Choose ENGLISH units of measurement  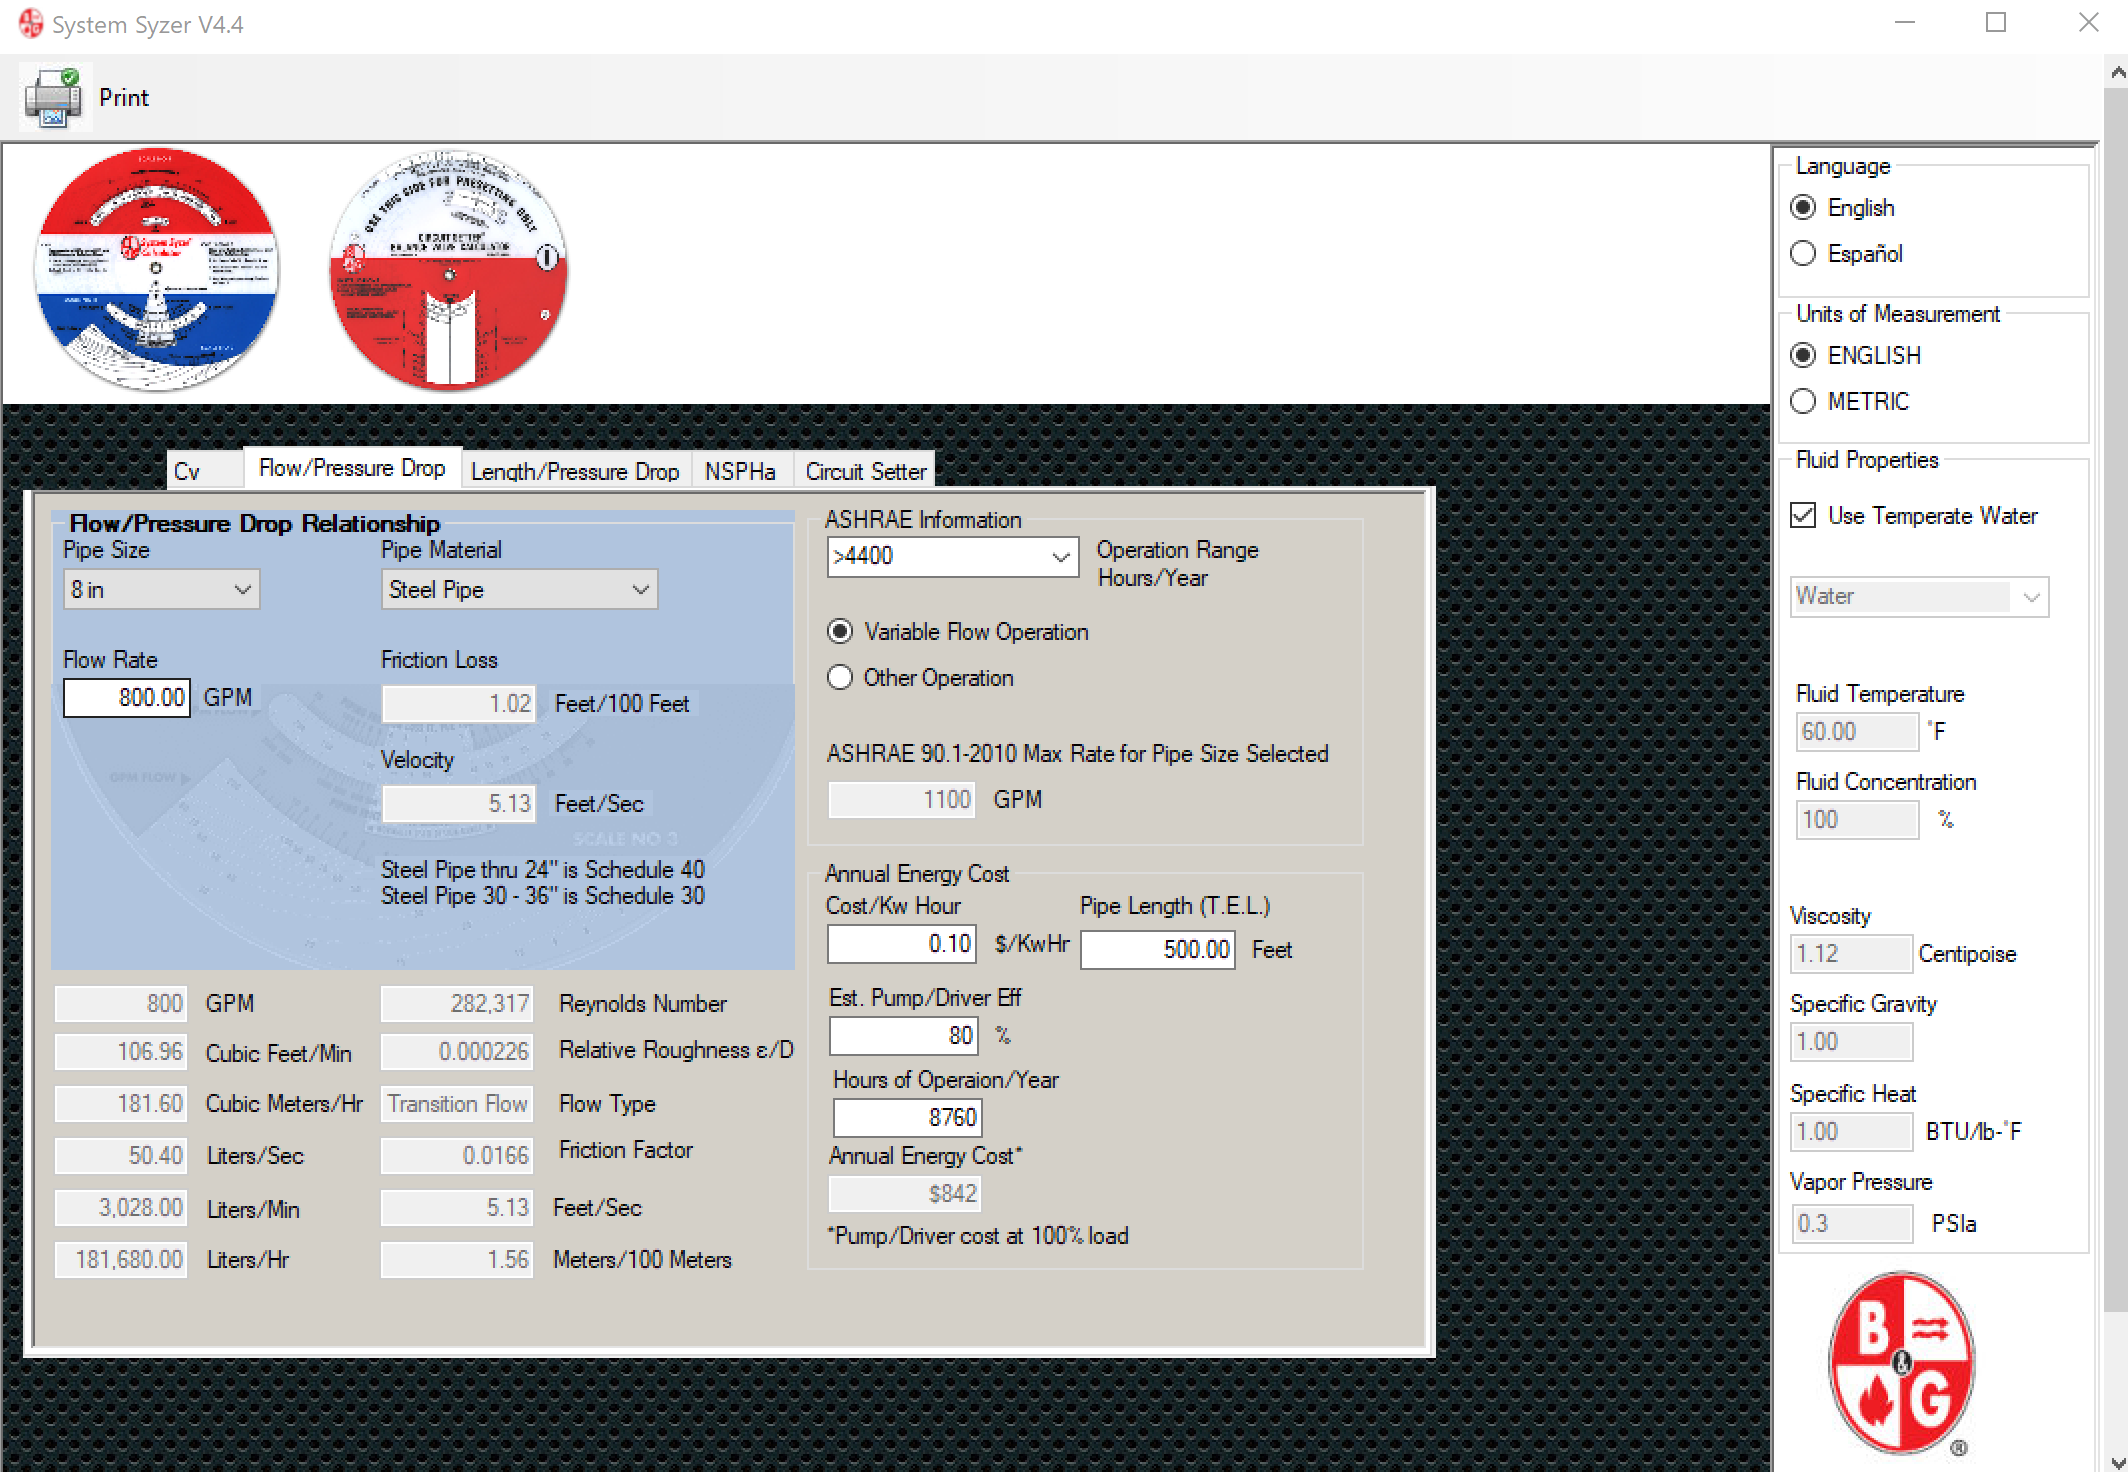point(1803,355)
